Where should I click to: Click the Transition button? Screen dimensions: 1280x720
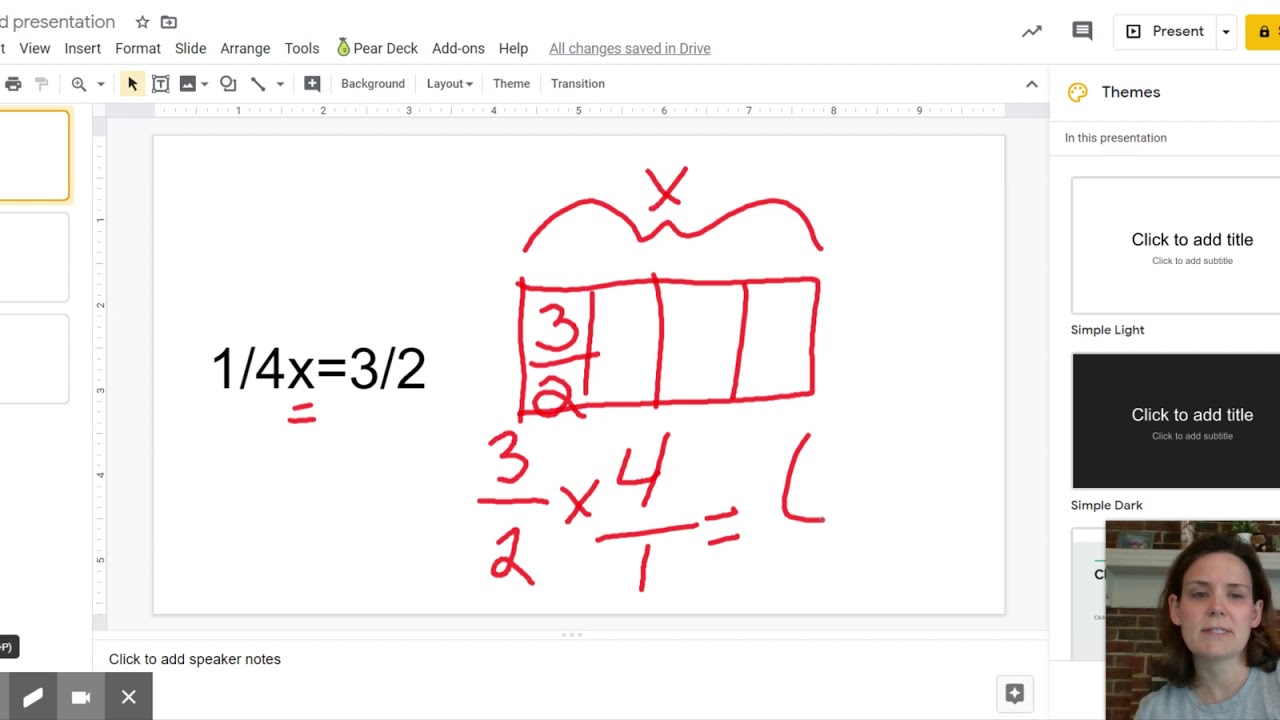click(578, 84)
